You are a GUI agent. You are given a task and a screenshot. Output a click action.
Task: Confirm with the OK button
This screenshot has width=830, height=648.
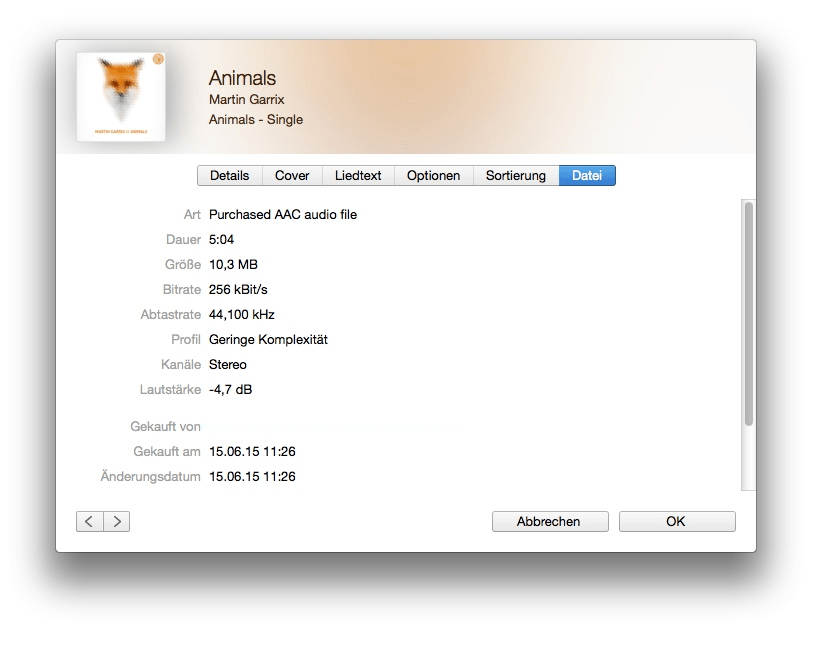pos(677,521)
